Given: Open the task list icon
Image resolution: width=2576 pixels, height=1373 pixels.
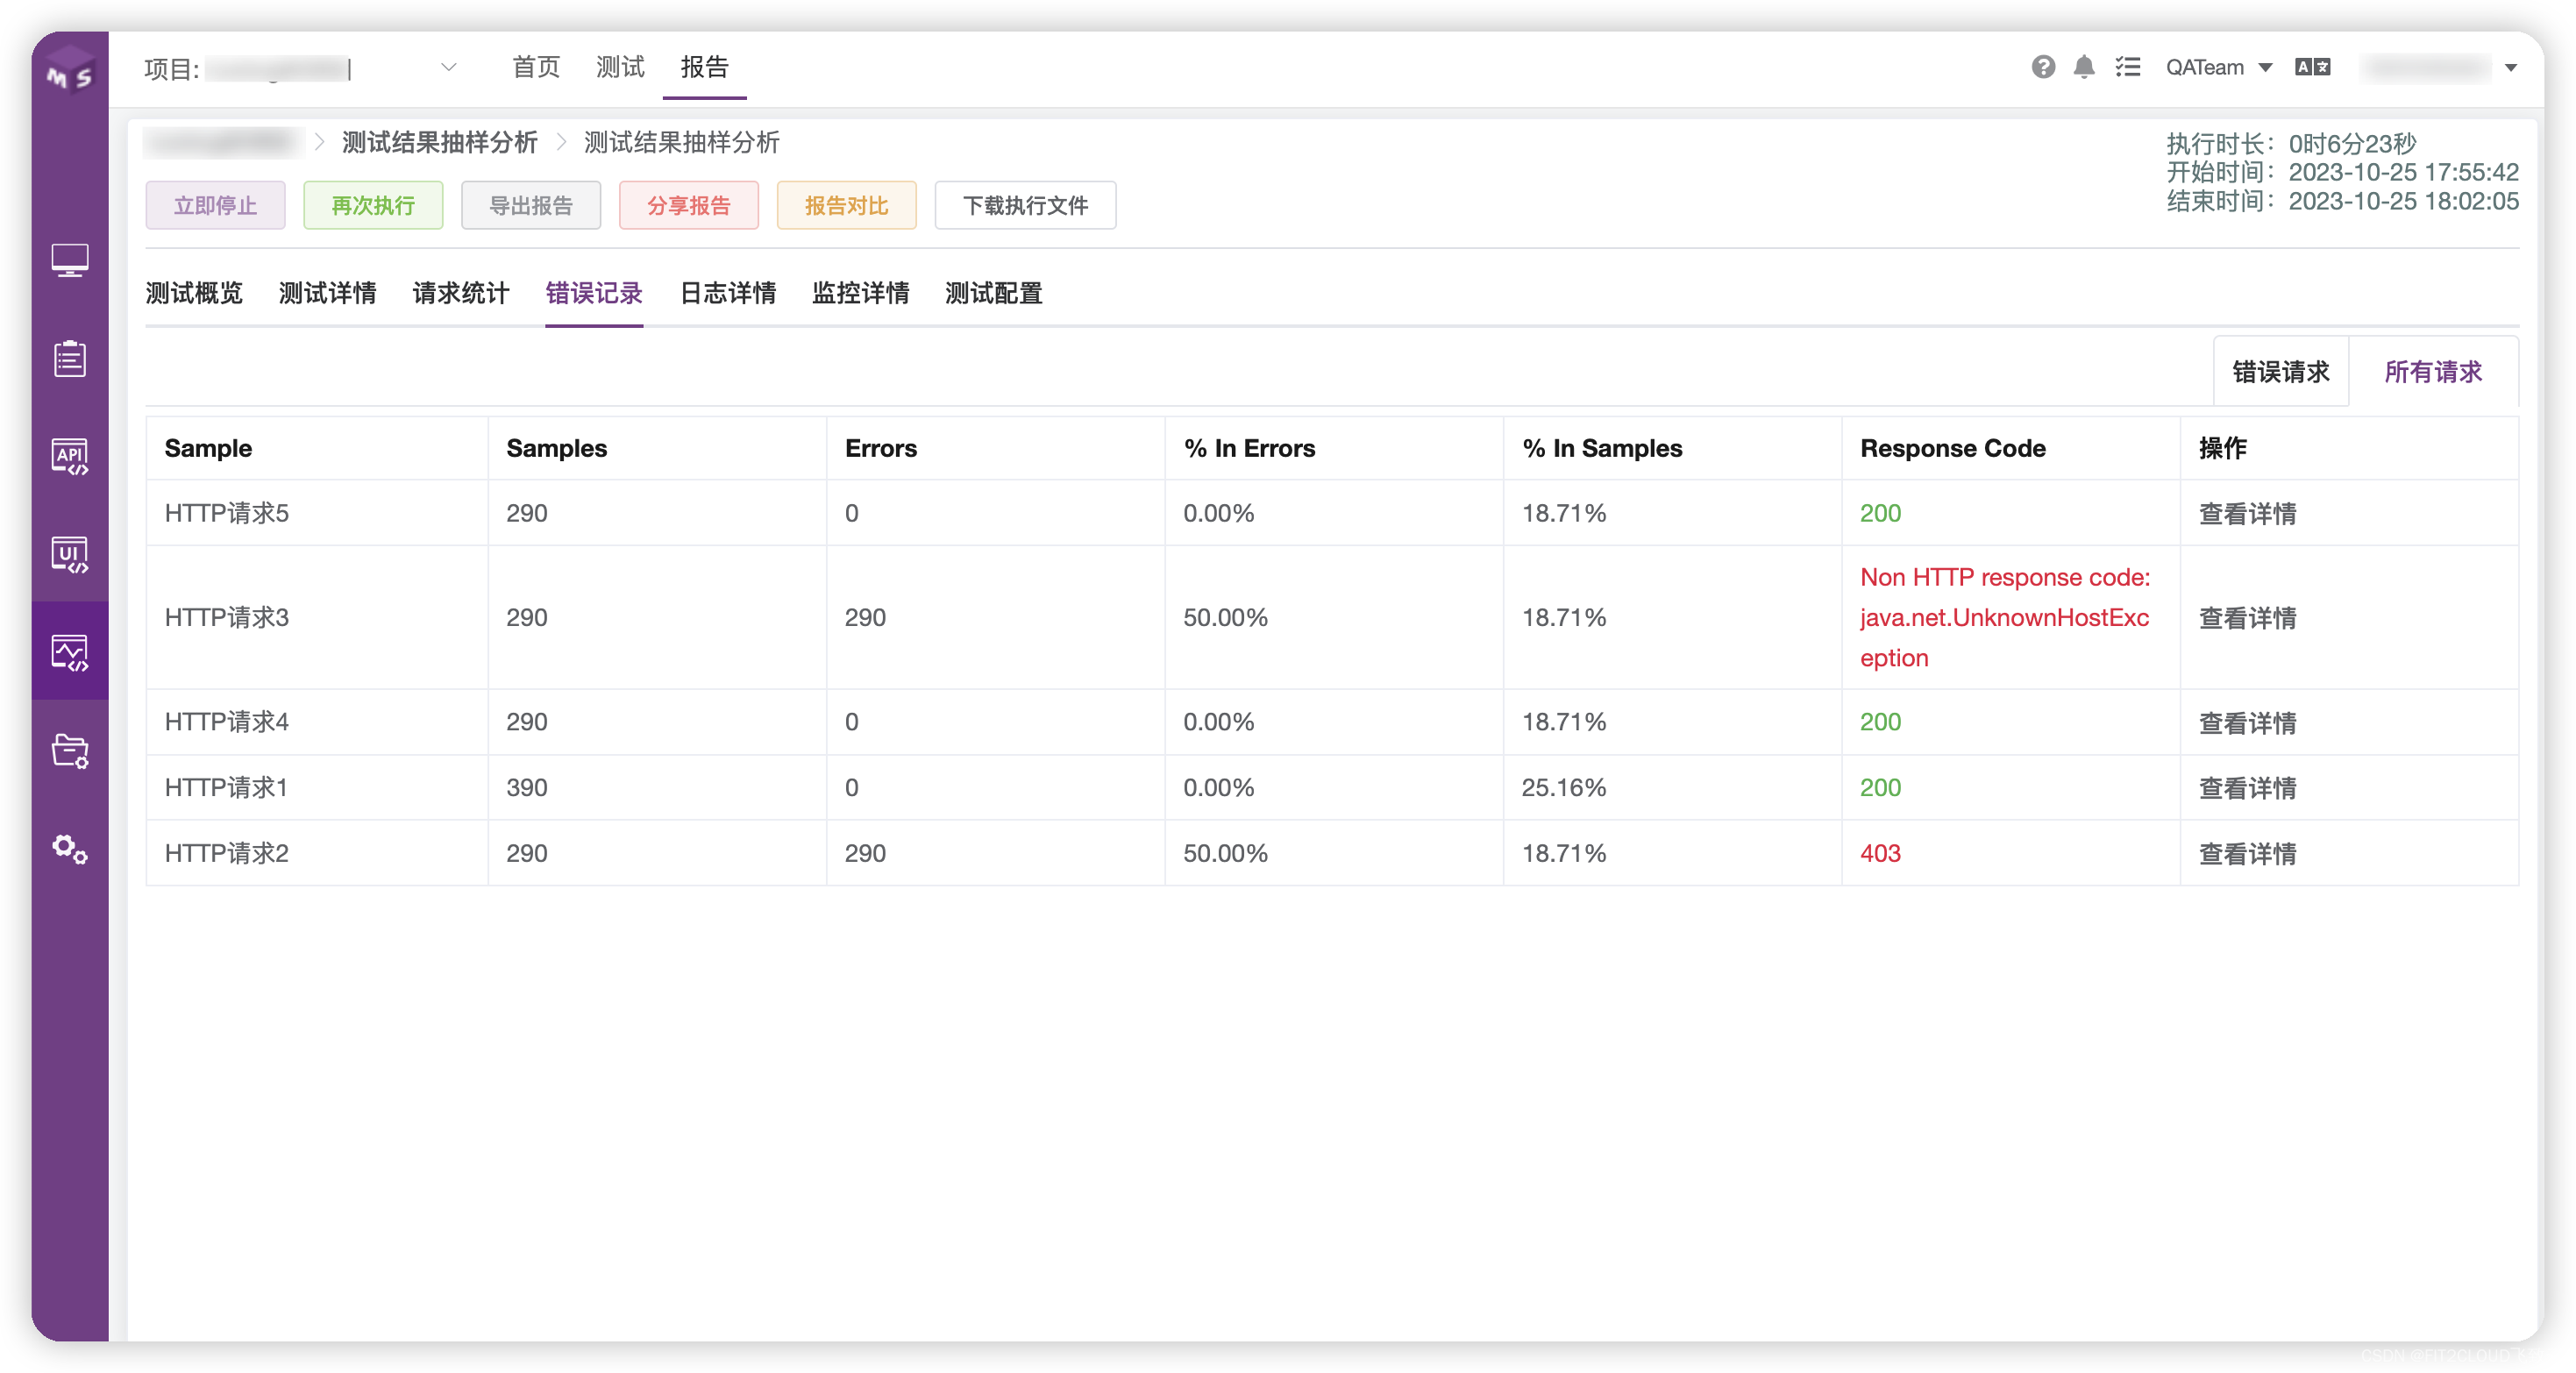Looking at the screenshot, I should [x=2127, y=67].
